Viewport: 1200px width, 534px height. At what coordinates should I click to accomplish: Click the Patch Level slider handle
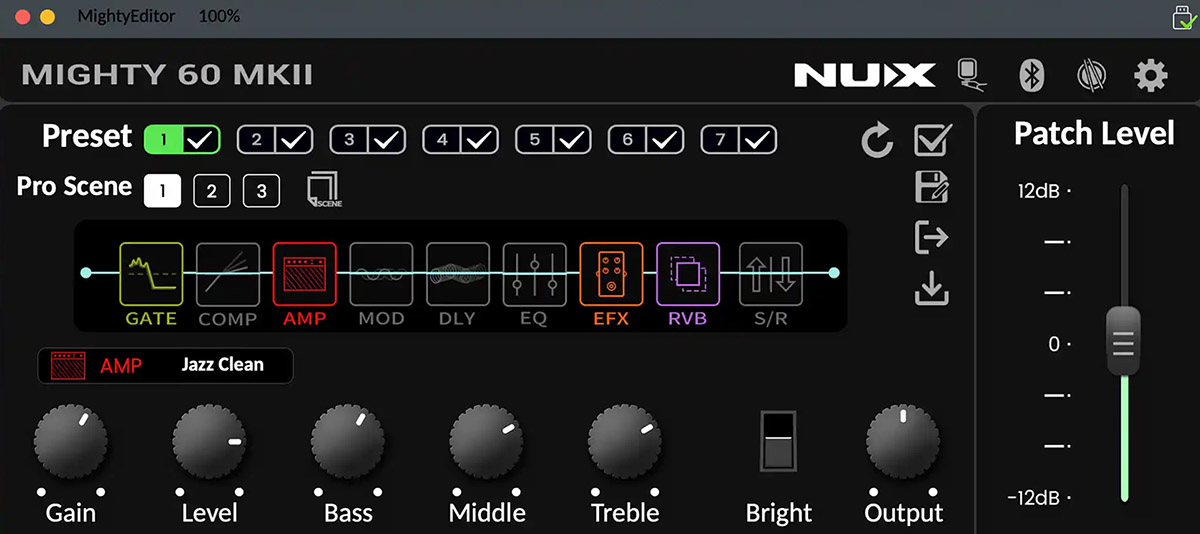pyautogui.click(x=1123, y=342)
